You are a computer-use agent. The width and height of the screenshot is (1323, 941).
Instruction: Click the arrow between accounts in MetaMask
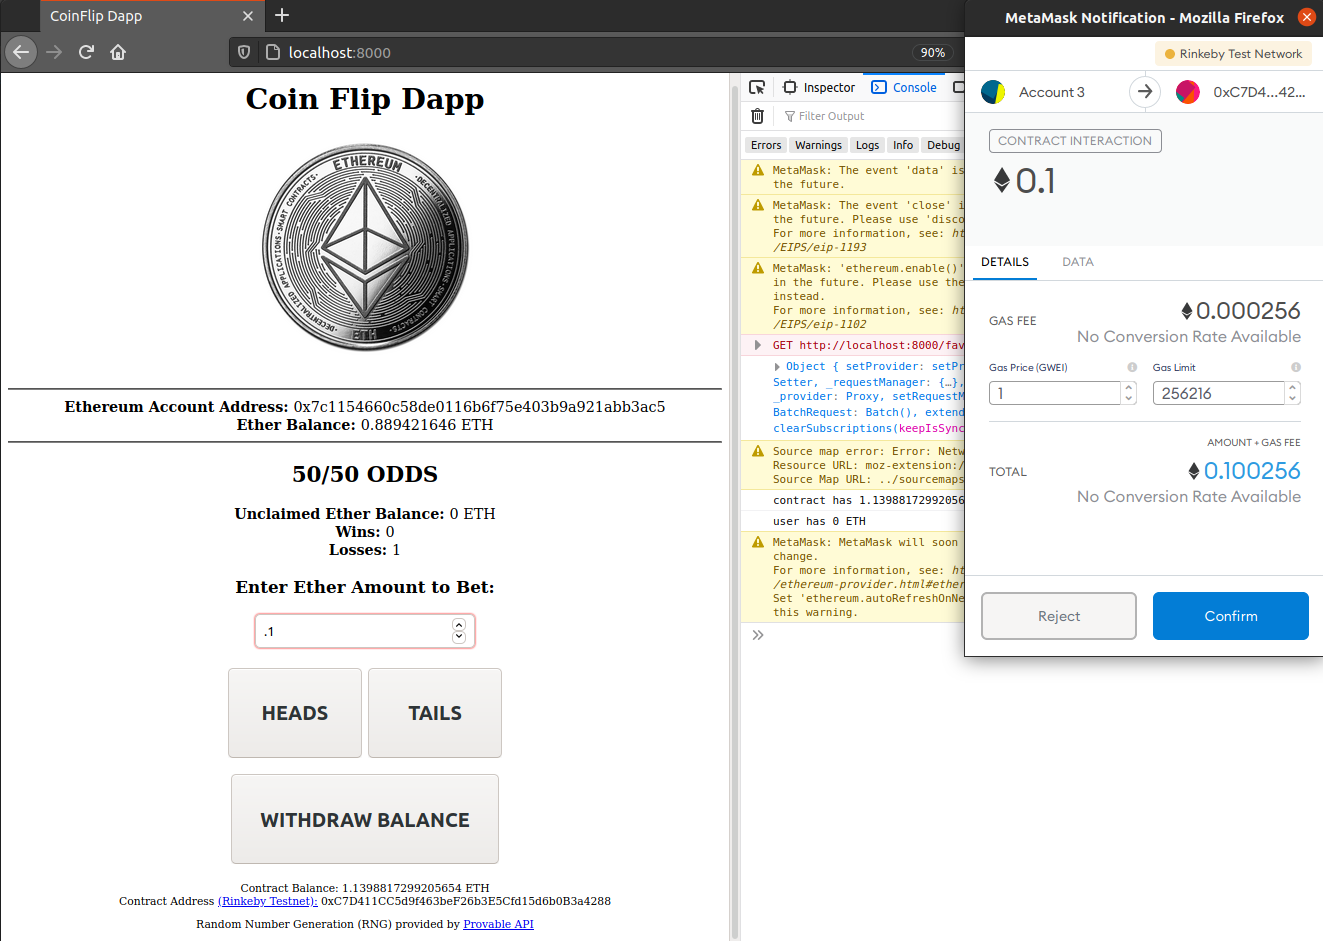tap(1144, 92)
